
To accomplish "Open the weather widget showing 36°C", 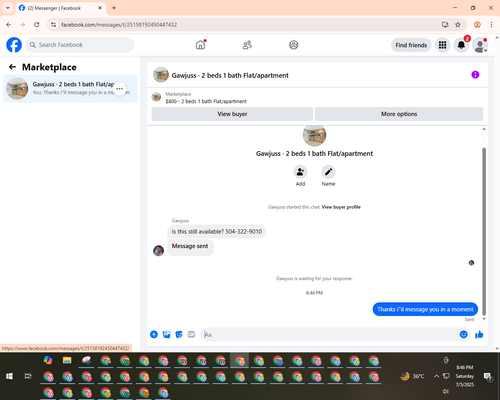I will click(x=413, y=376).
